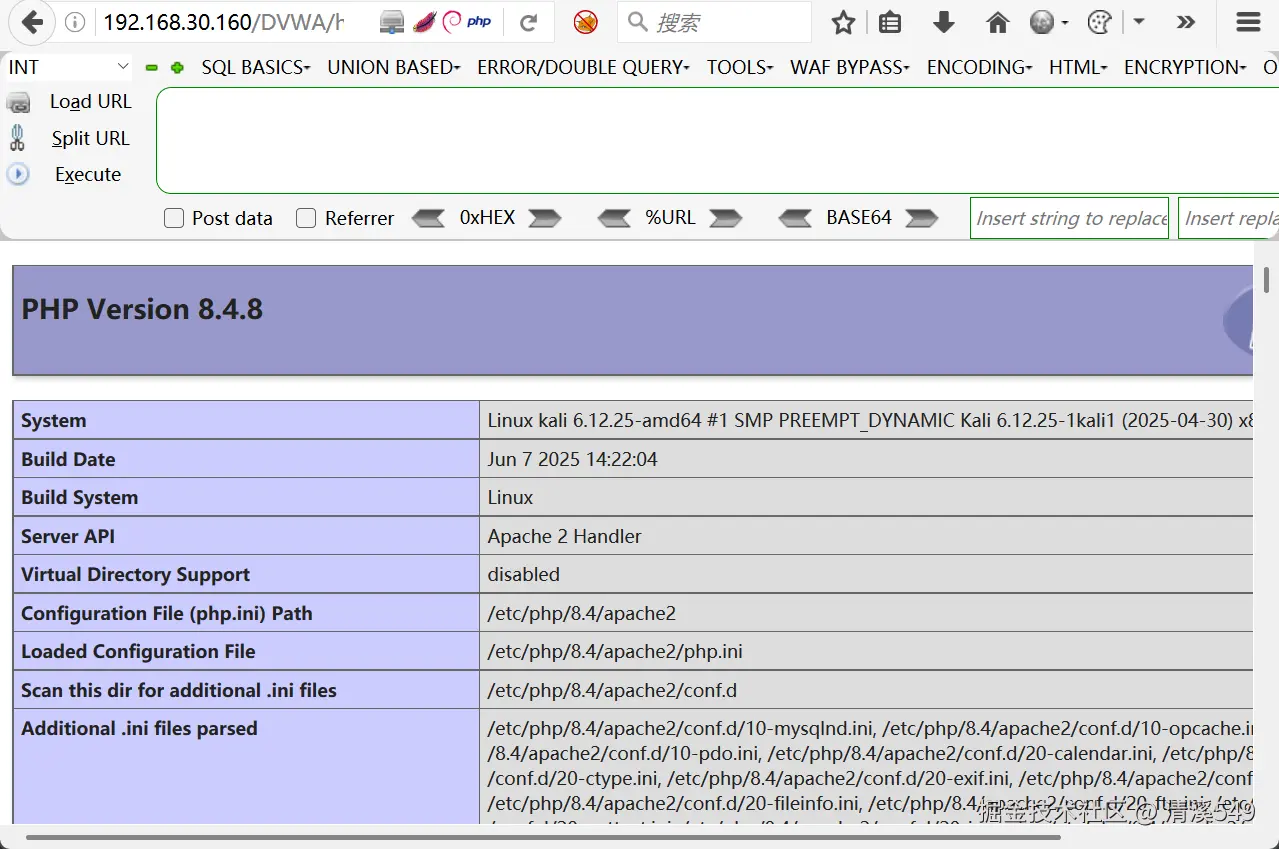Viewport: 1279px width, 849px height.
Task: Open dropdown arrow next to globe icon
Action: point(1064,22)
